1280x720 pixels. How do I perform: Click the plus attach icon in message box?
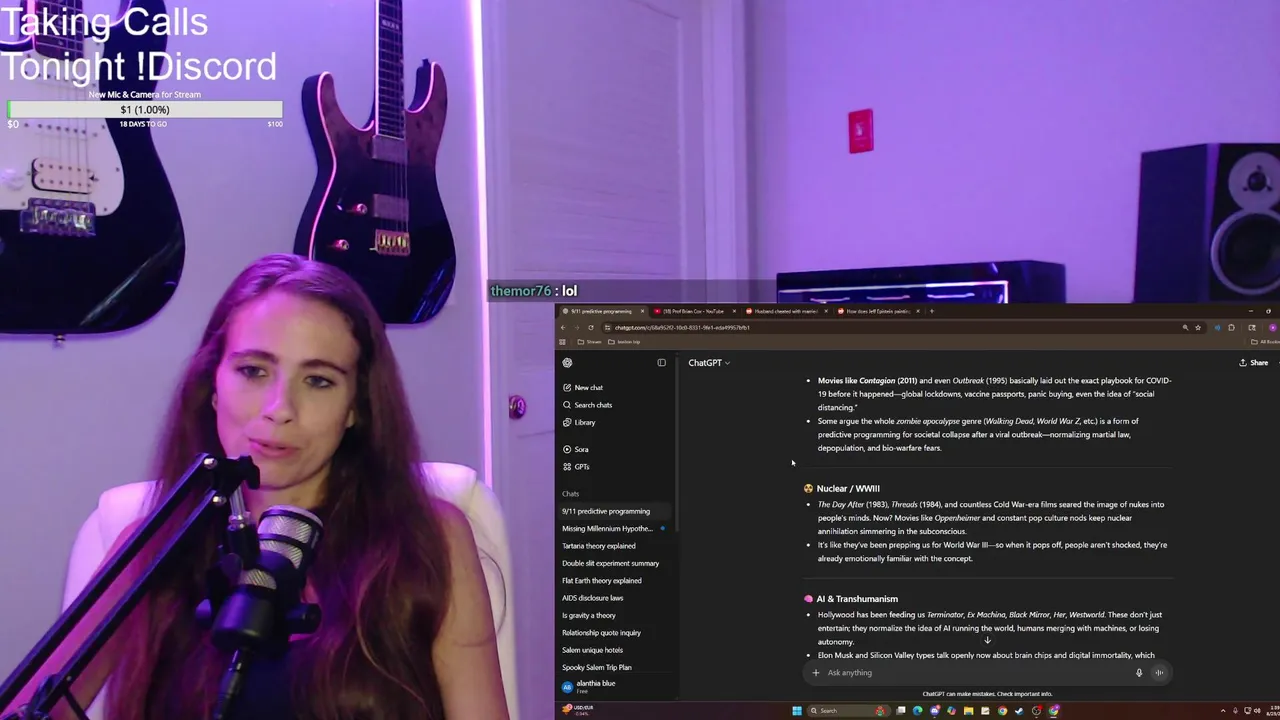(816, 673)
